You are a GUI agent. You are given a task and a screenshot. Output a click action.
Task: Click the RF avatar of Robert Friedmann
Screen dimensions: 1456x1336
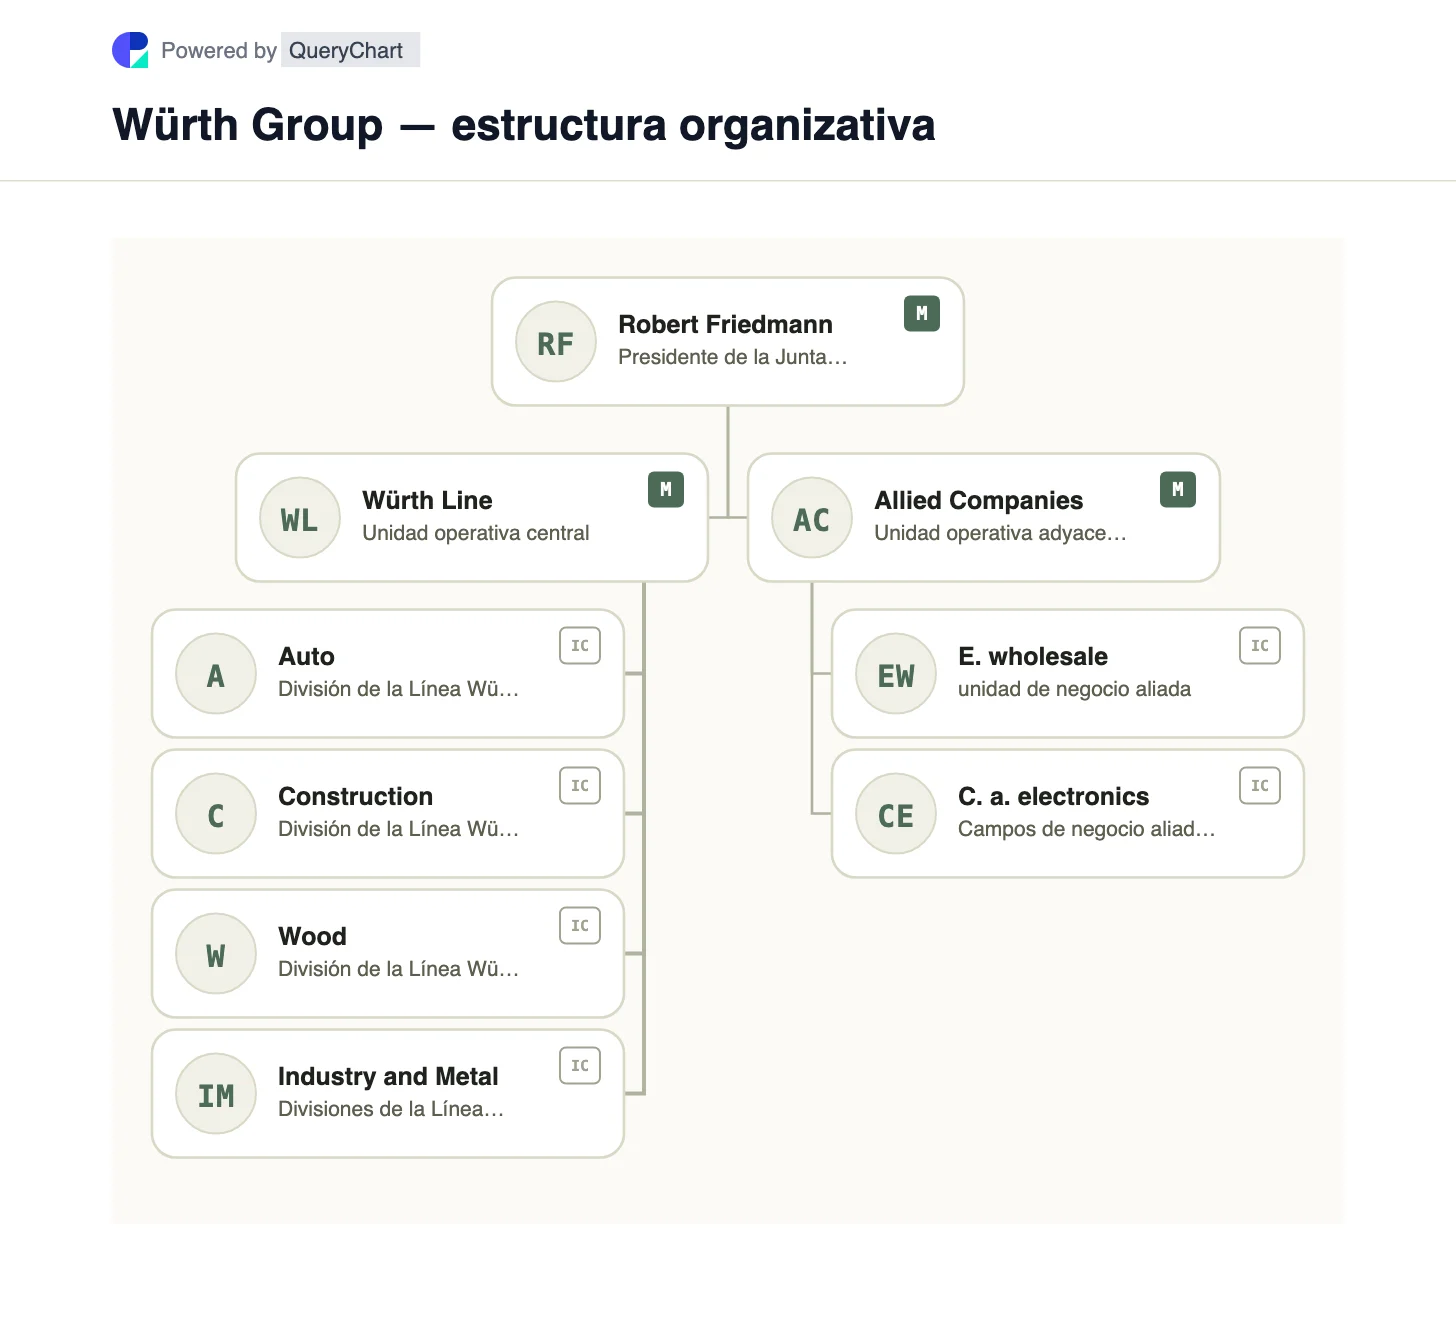tap(556, 342)
